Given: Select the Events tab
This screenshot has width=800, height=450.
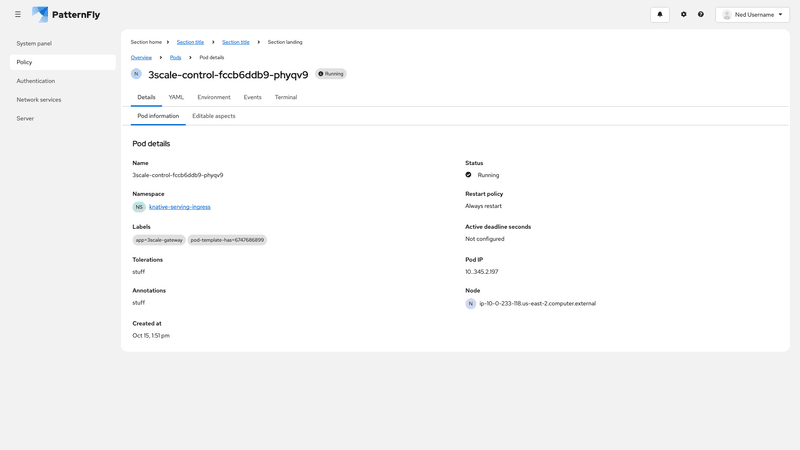Looking at the screenshot, I should 252,97.
